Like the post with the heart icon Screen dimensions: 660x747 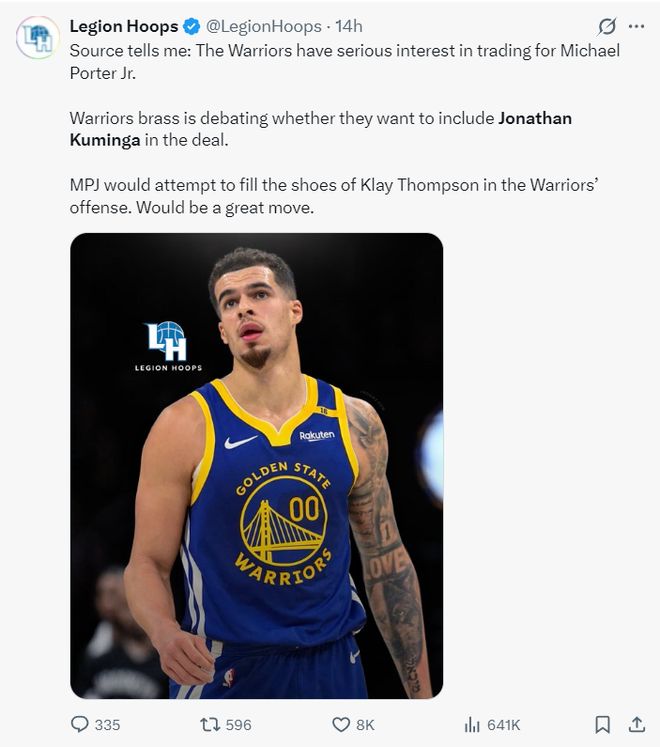point(341,724)
